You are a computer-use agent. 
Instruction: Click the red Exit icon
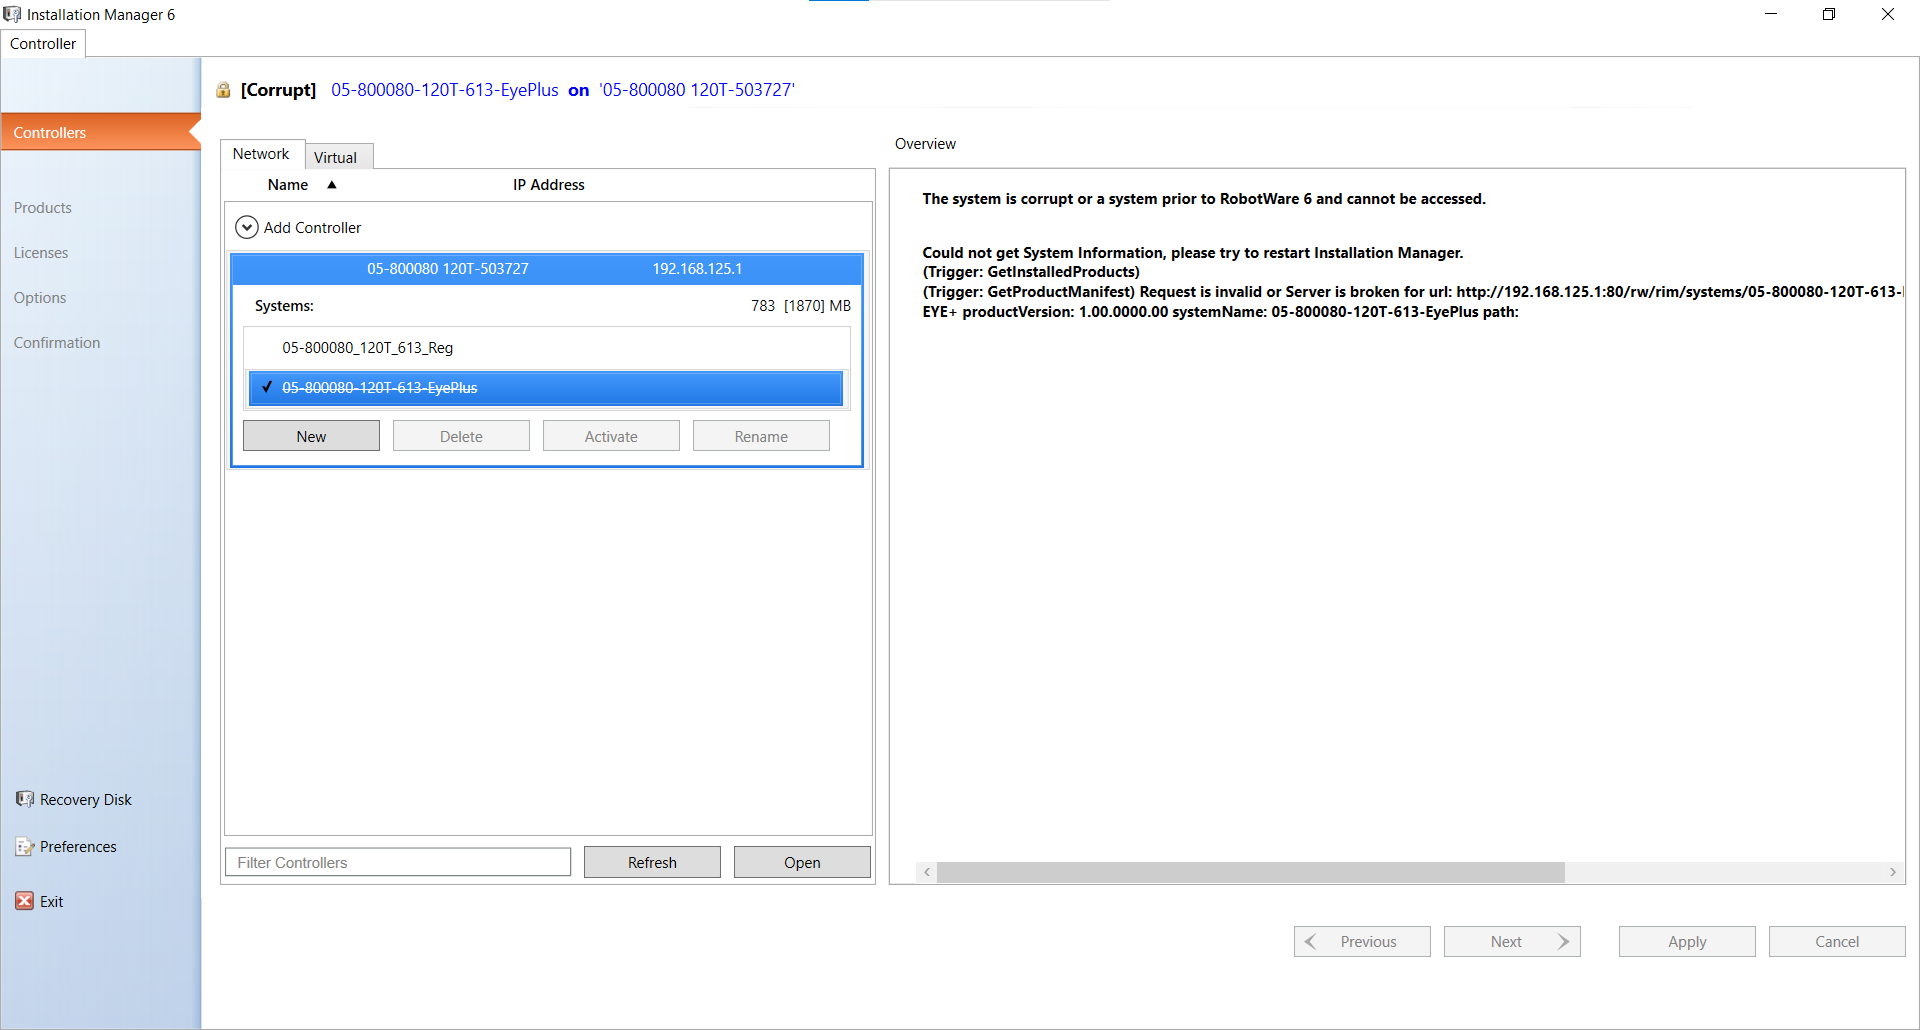[x=25, y=901]
